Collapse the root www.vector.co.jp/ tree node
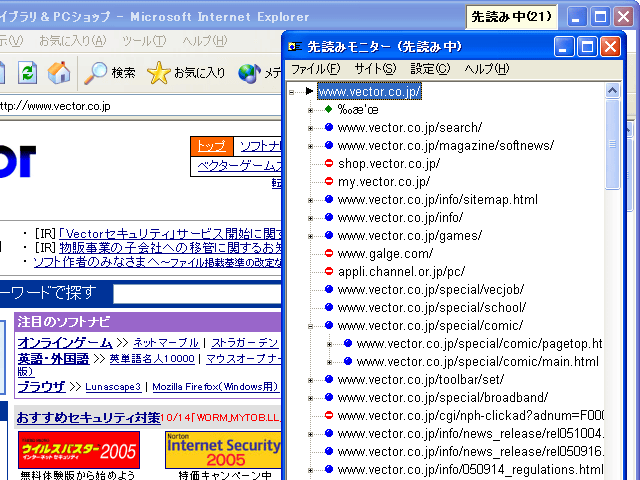 point(291,92)
